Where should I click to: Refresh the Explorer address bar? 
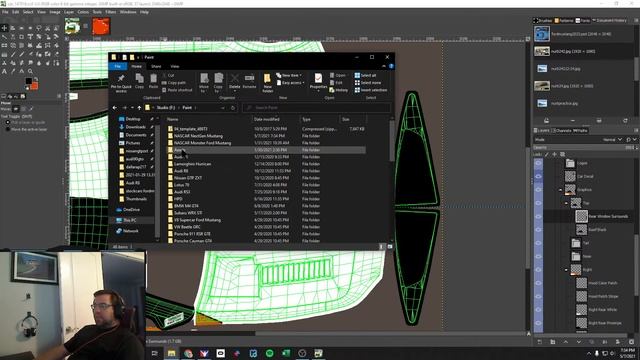233,108
